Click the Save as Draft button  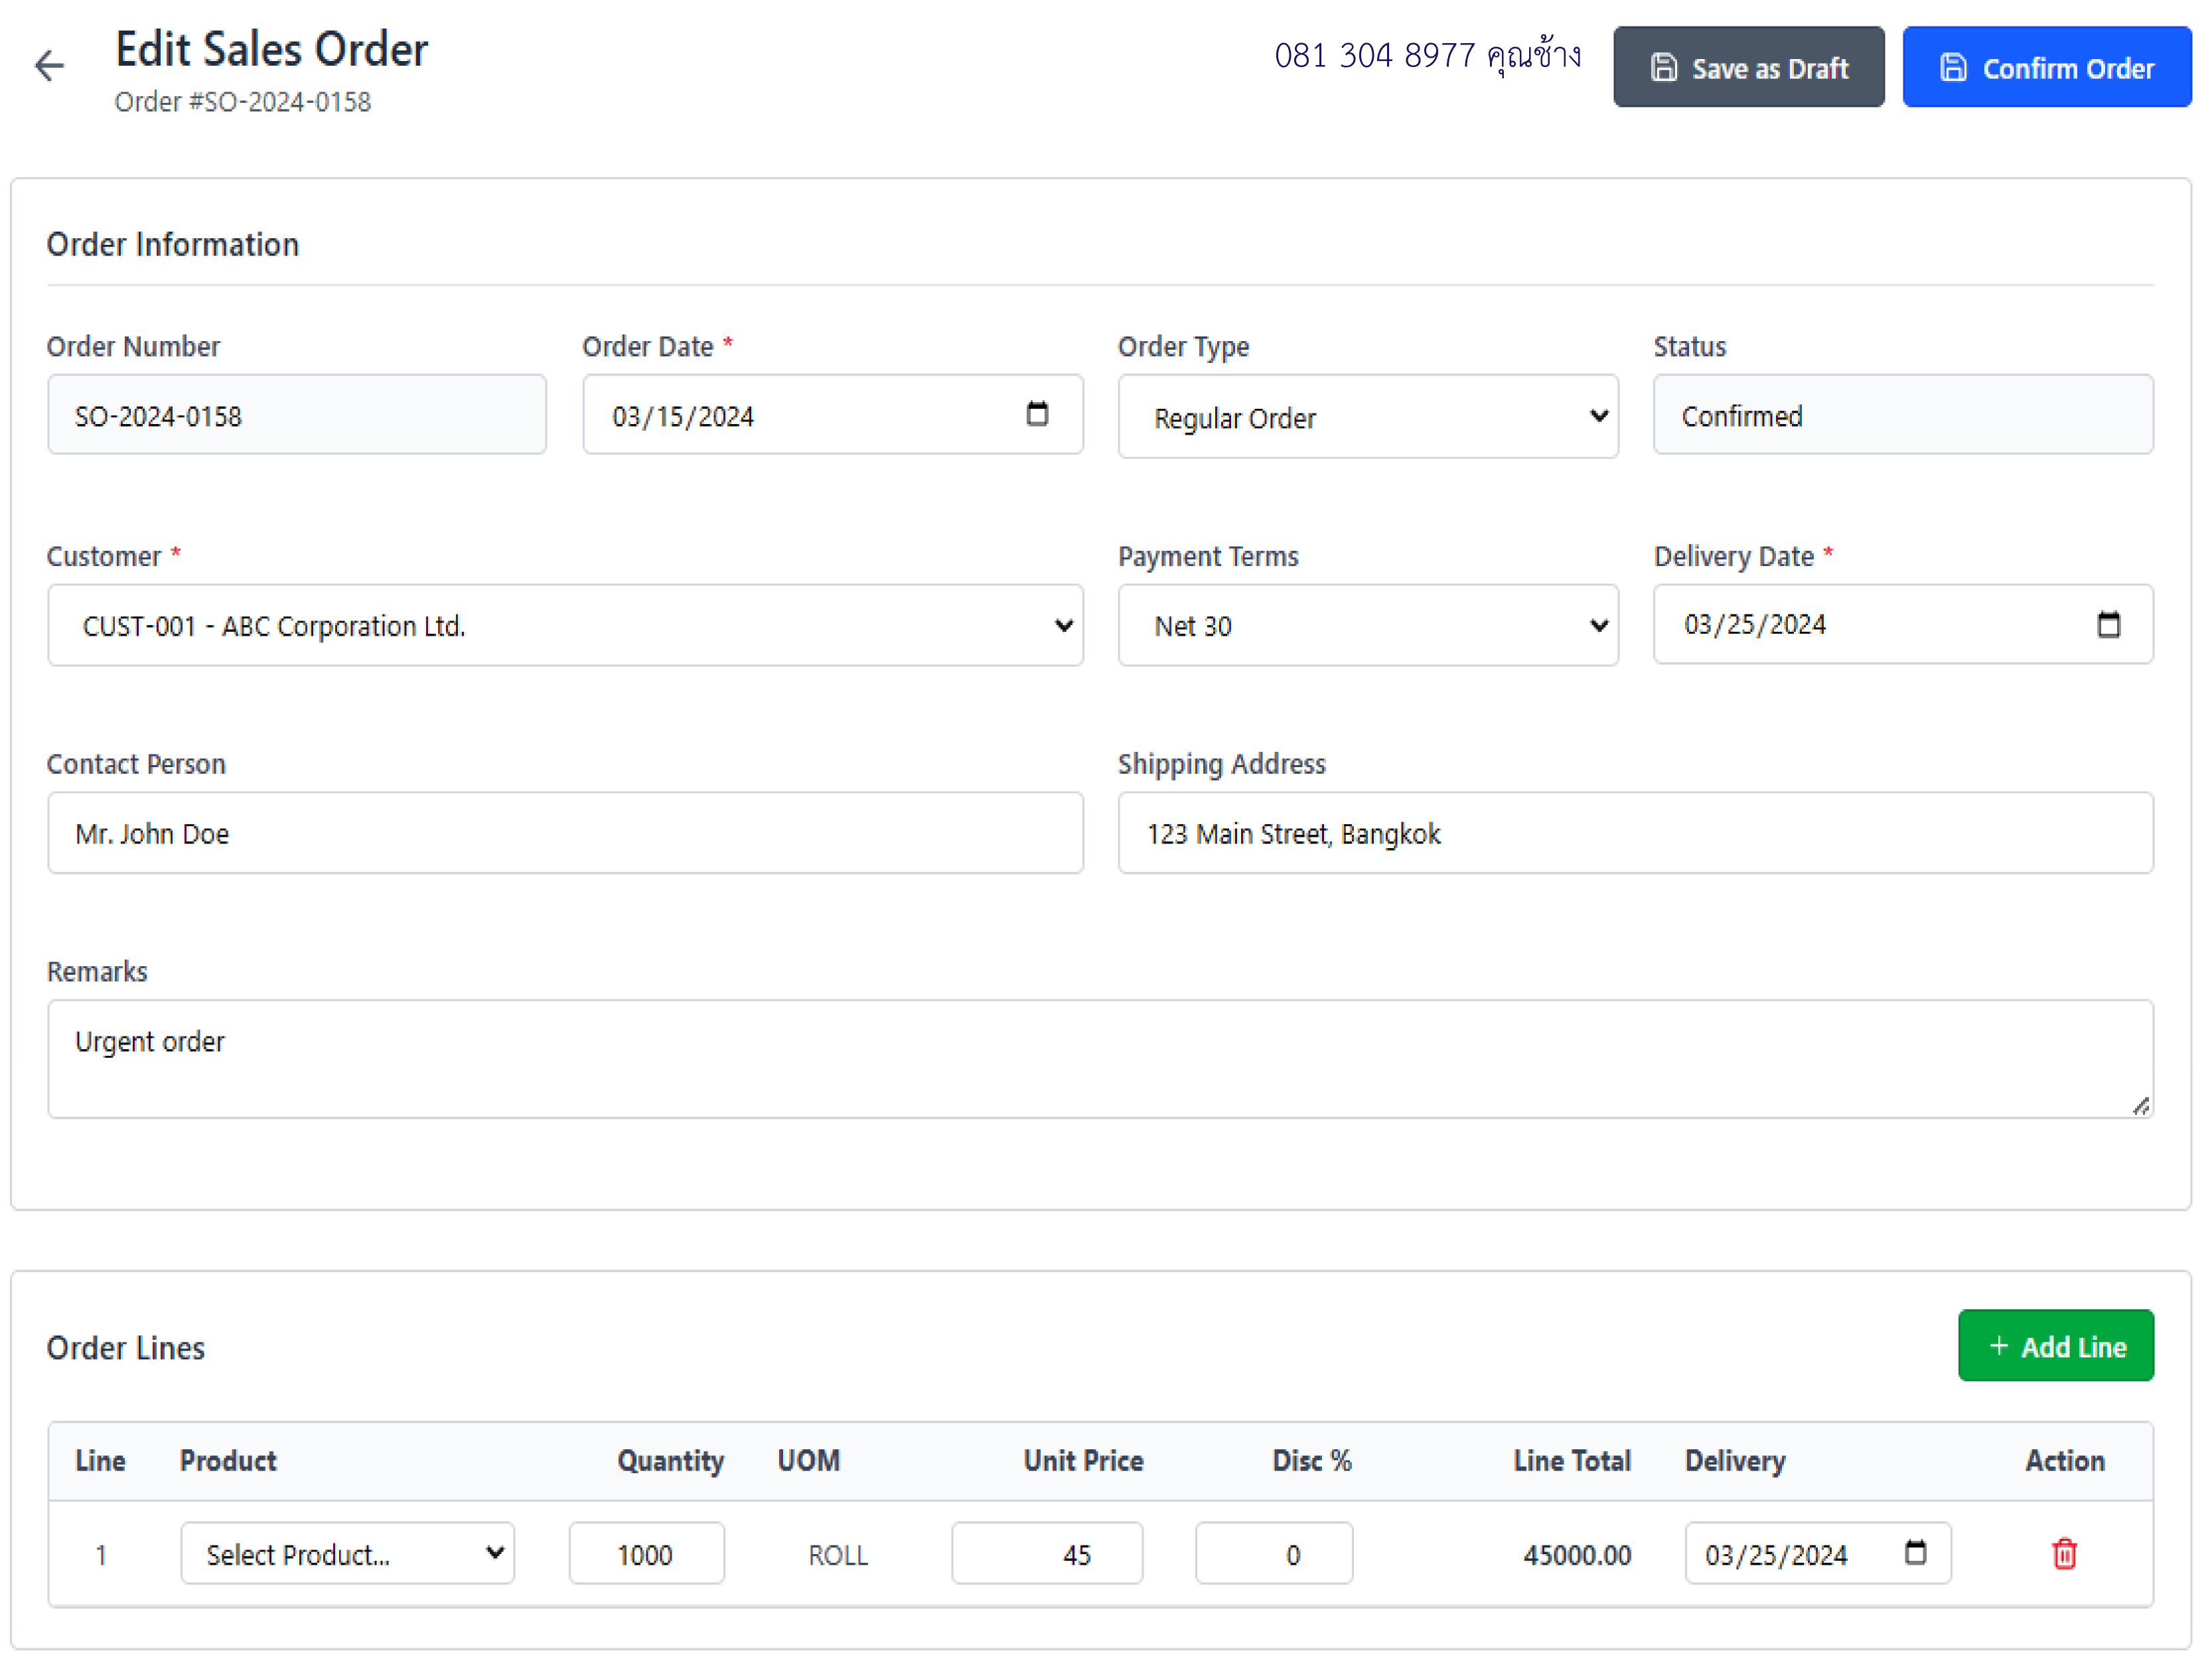(1748, 67)
